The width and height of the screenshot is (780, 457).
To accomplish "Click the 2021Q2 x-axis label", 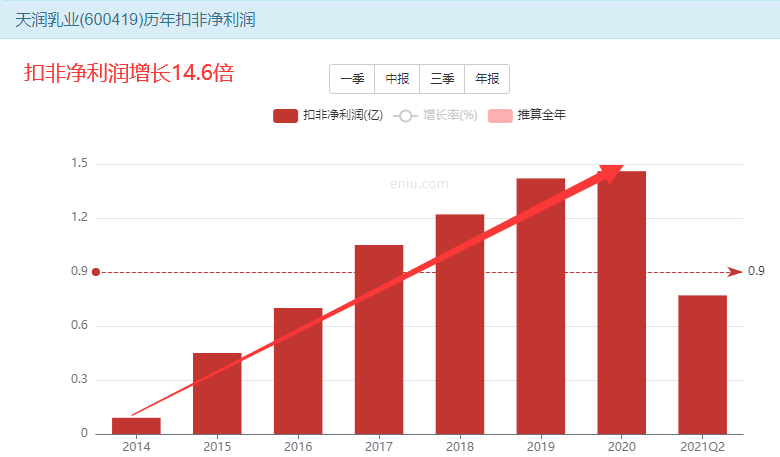I will (x=702, y=447).
